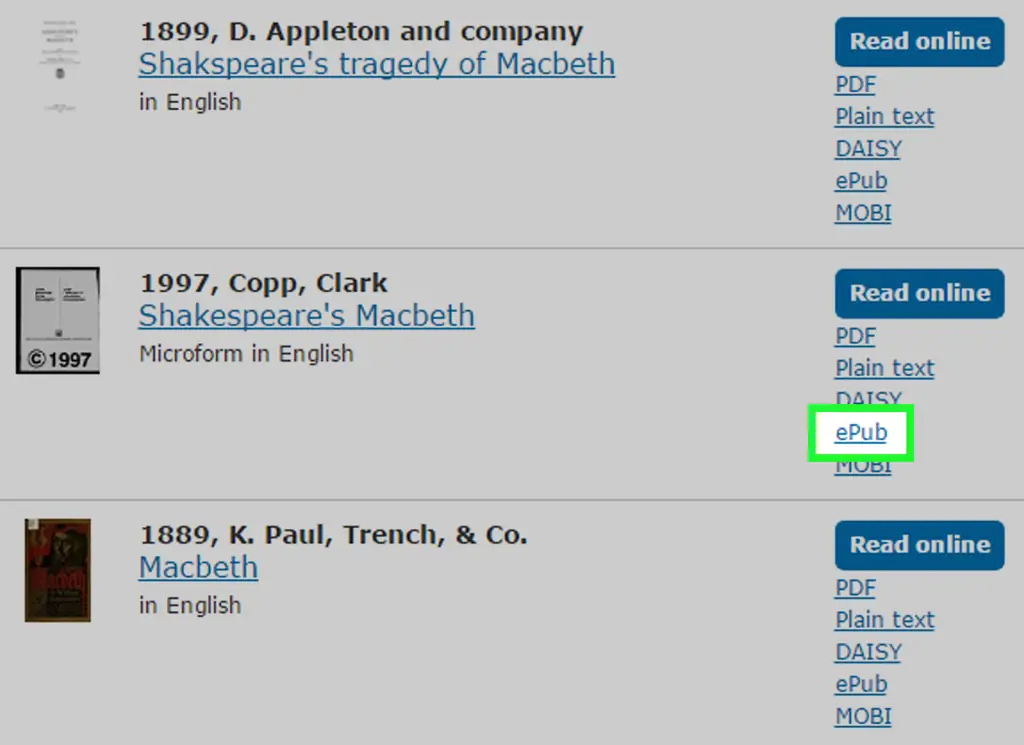Download MOBI of the 1899 Appleton edition
Screen dimensions: 1024x745
[863, 213]
